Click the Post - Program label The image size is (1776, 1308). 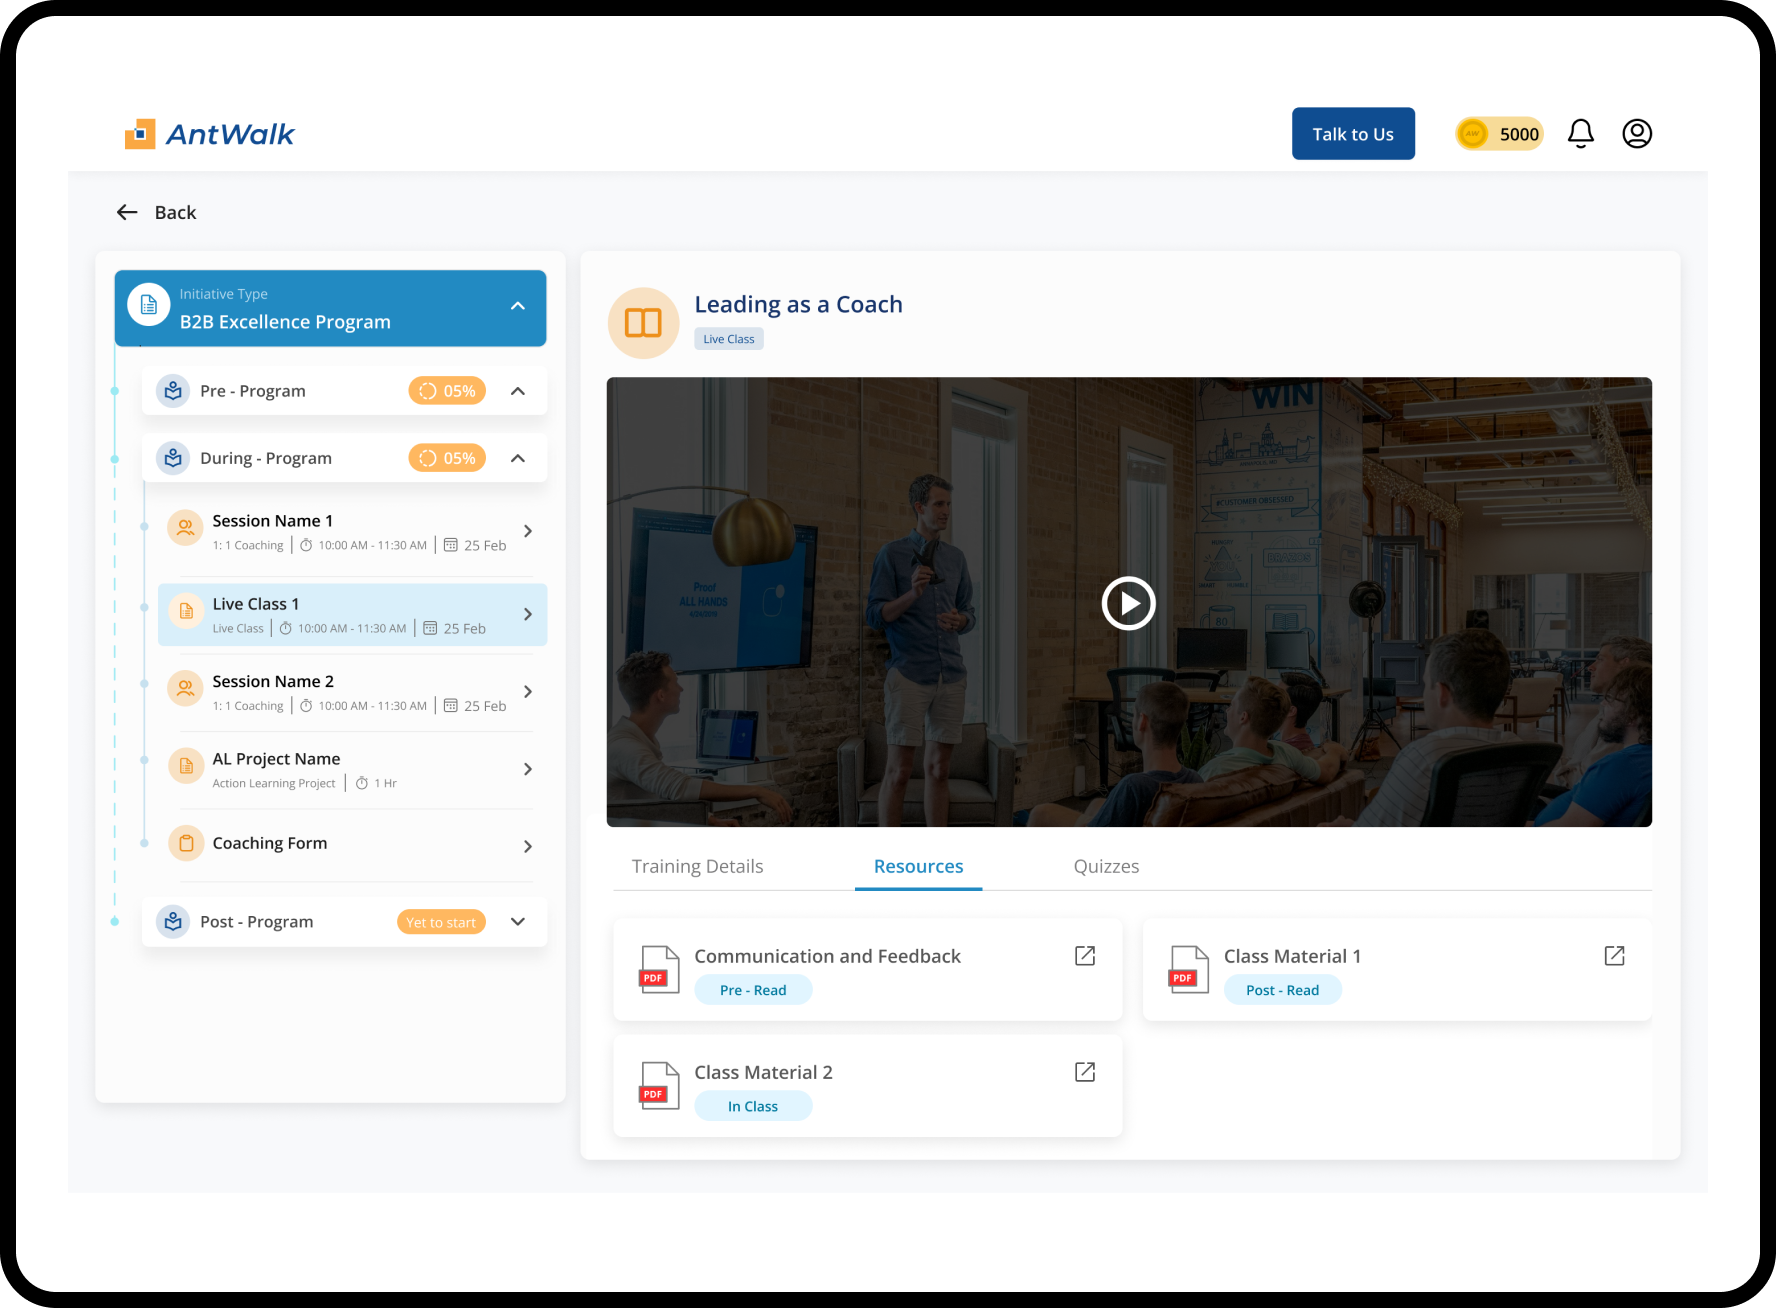257,921
